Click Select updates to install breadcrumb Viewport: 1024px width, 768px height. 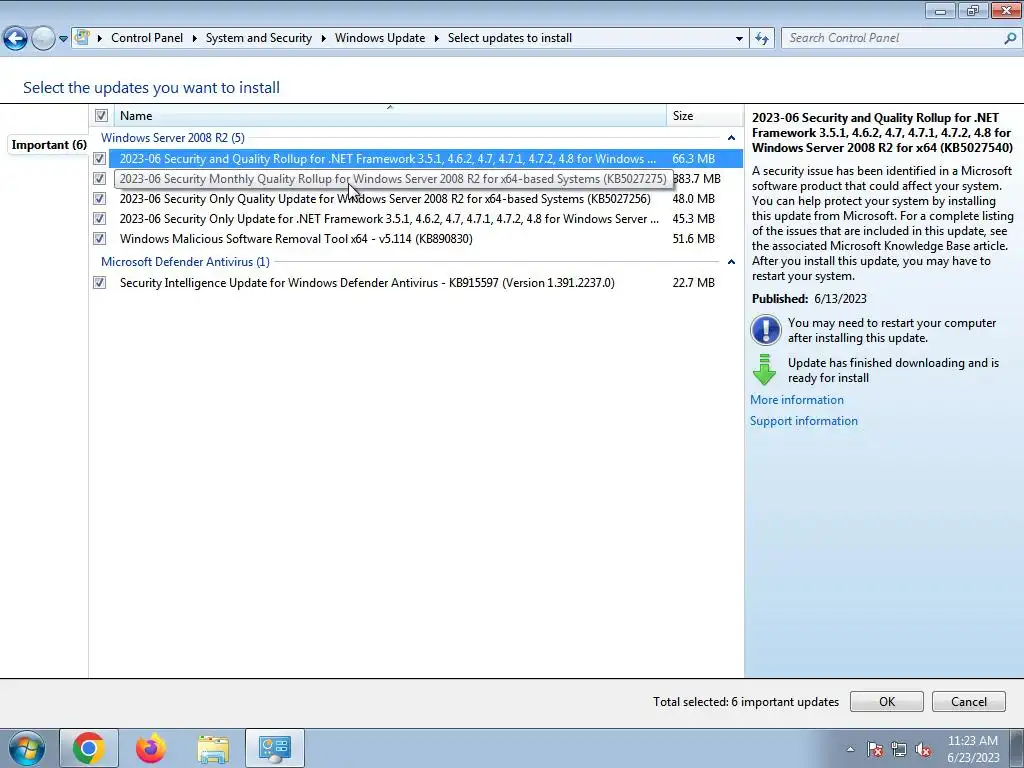(509, 38)
